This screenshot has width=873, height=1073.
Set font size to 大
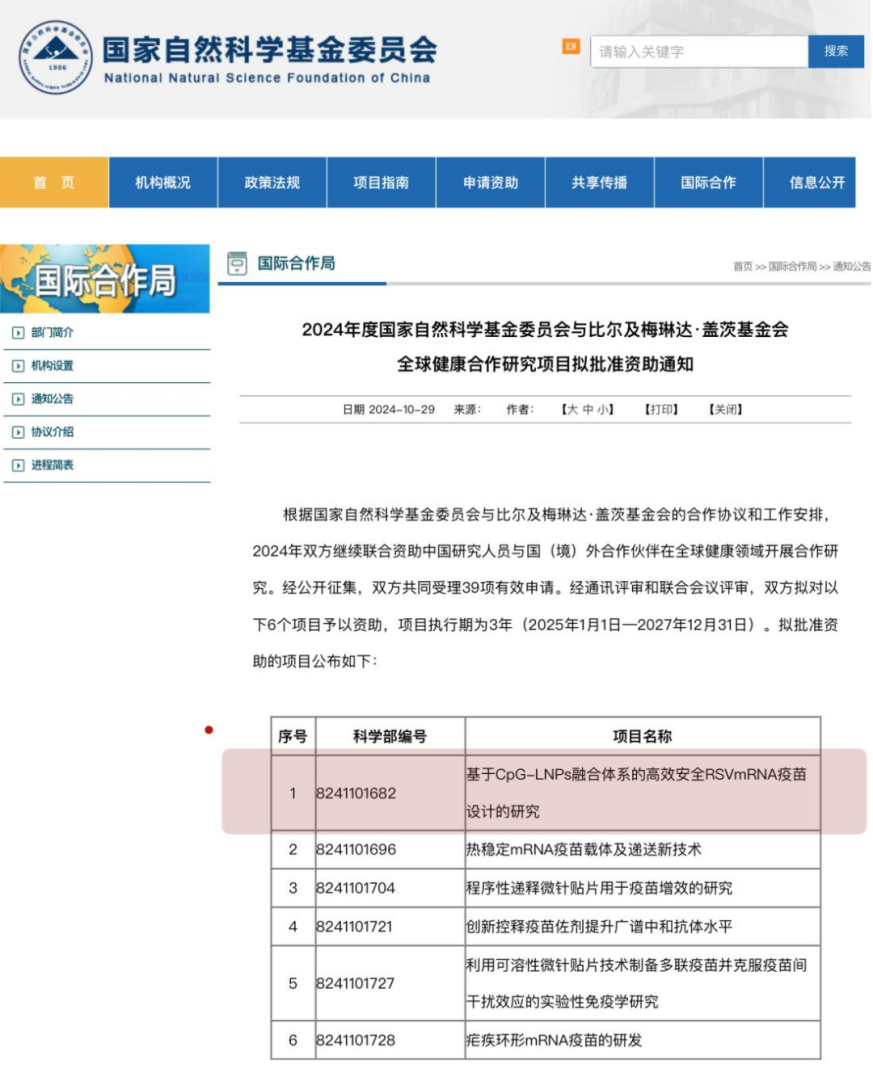(x=572, y=409)
